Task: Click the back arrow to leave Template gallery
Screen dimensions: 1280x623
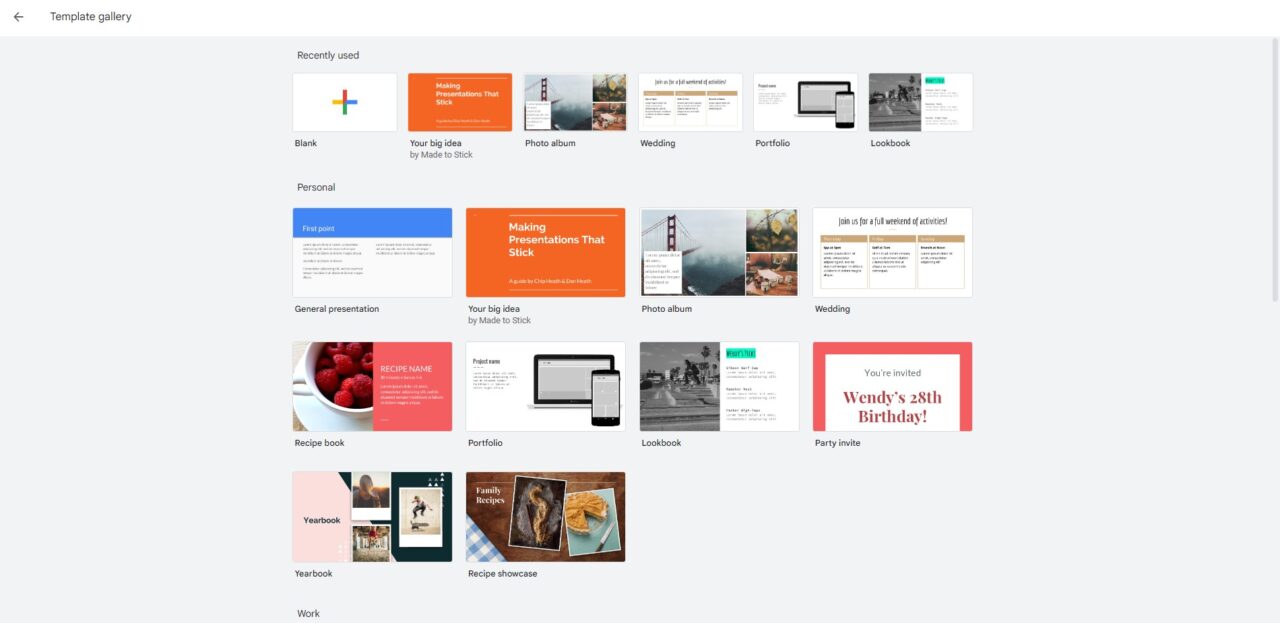Action: click(x=18, y=16)
